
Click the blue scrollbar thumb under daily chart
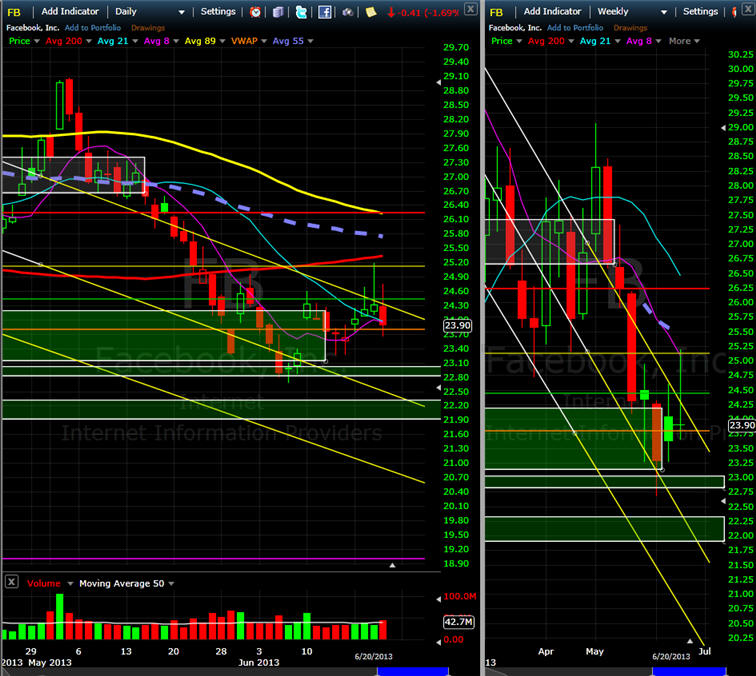point(413,671)
